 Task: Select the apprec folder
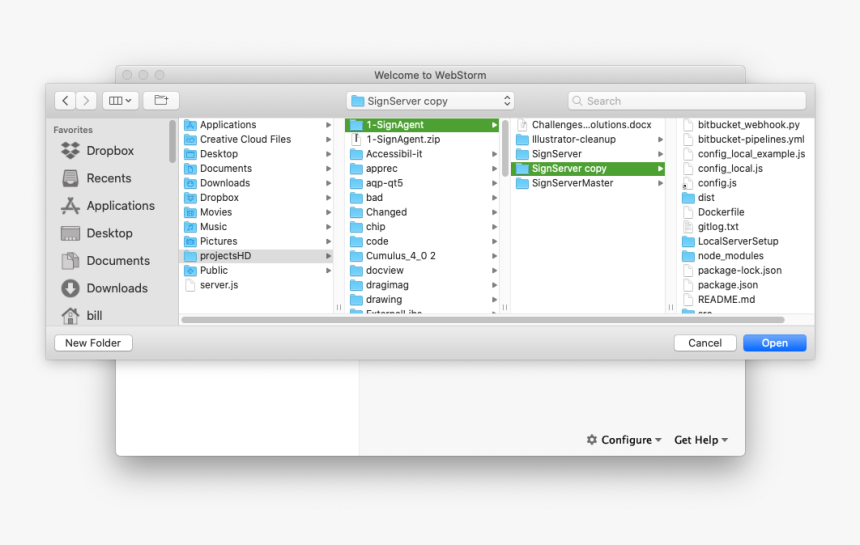pos(422,168)
